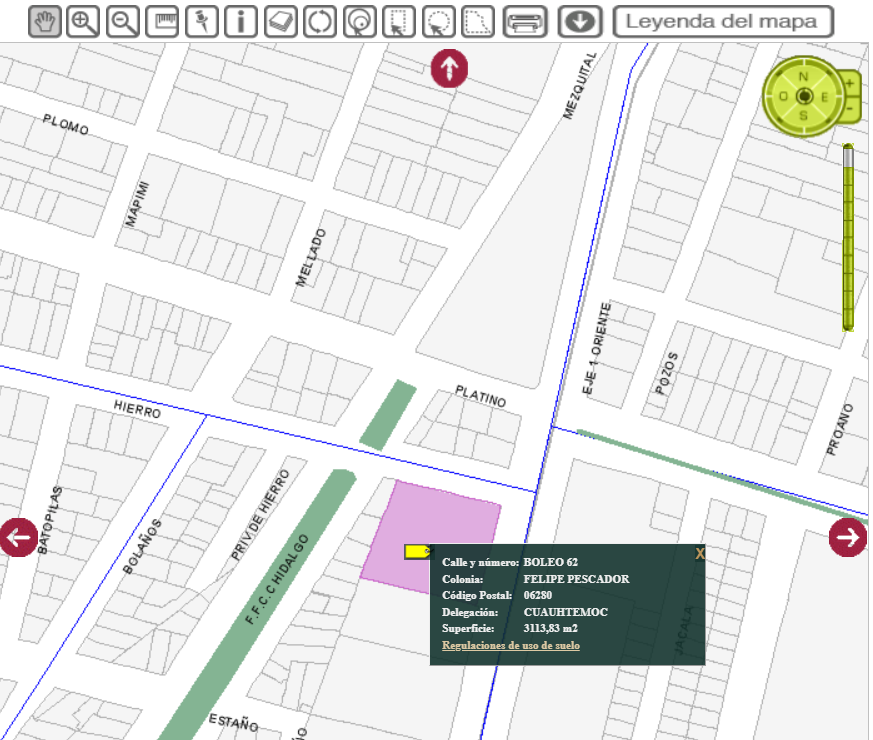Click the MEZQUITAL street label
This screenshot has height=740, width=873.
click(x=580, y=86)
